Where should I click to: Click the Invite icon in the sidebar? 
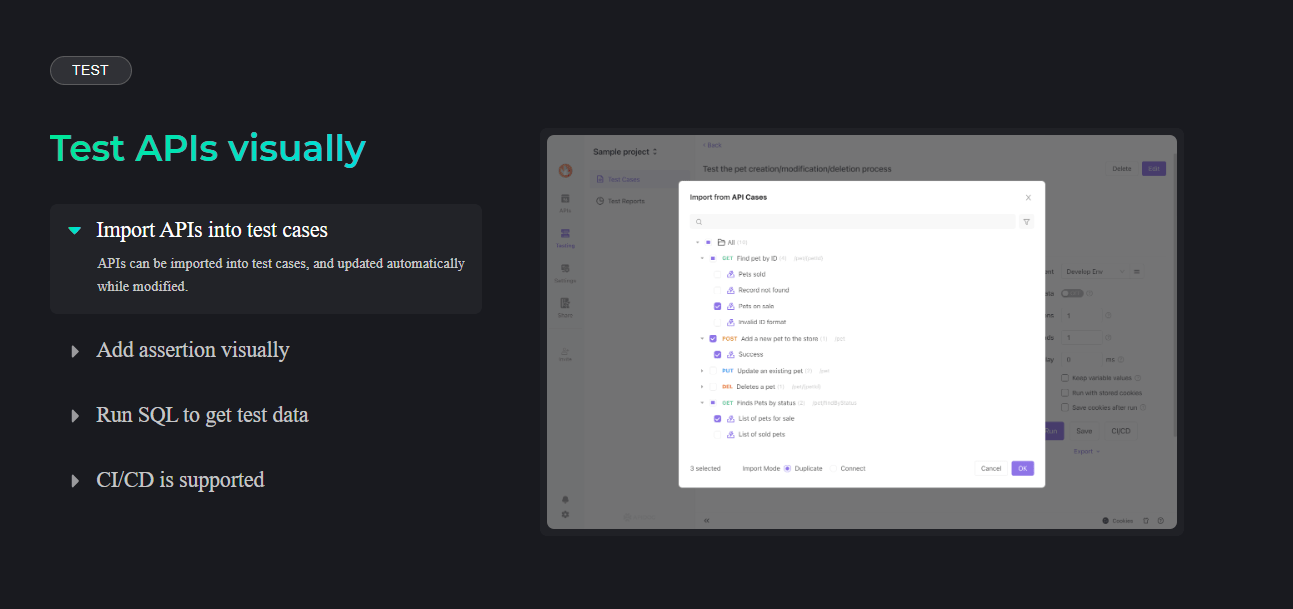[x=565, y=352]
